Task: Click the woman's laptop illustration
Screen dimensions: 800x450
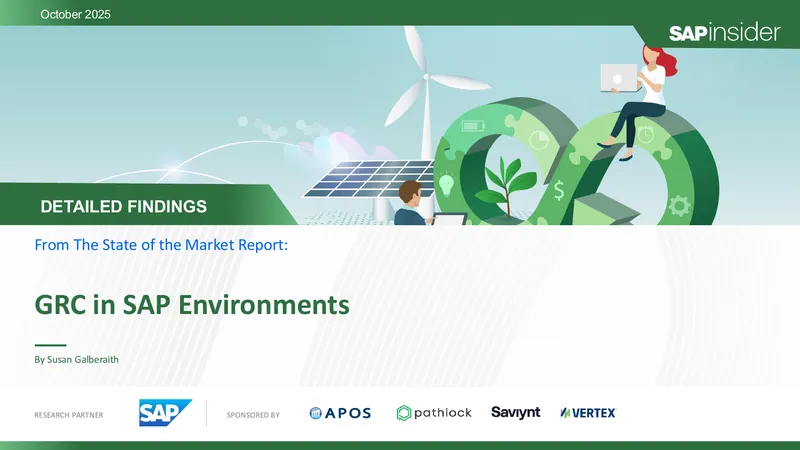Action: coord(619,78)
